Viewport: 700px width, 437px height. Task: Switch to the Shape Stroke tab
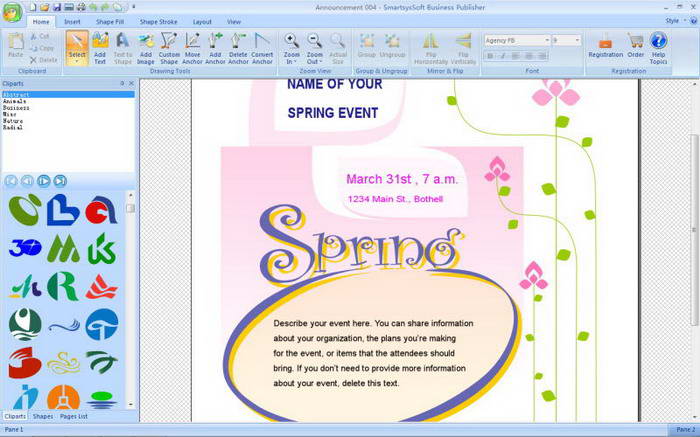coord(158,21)
